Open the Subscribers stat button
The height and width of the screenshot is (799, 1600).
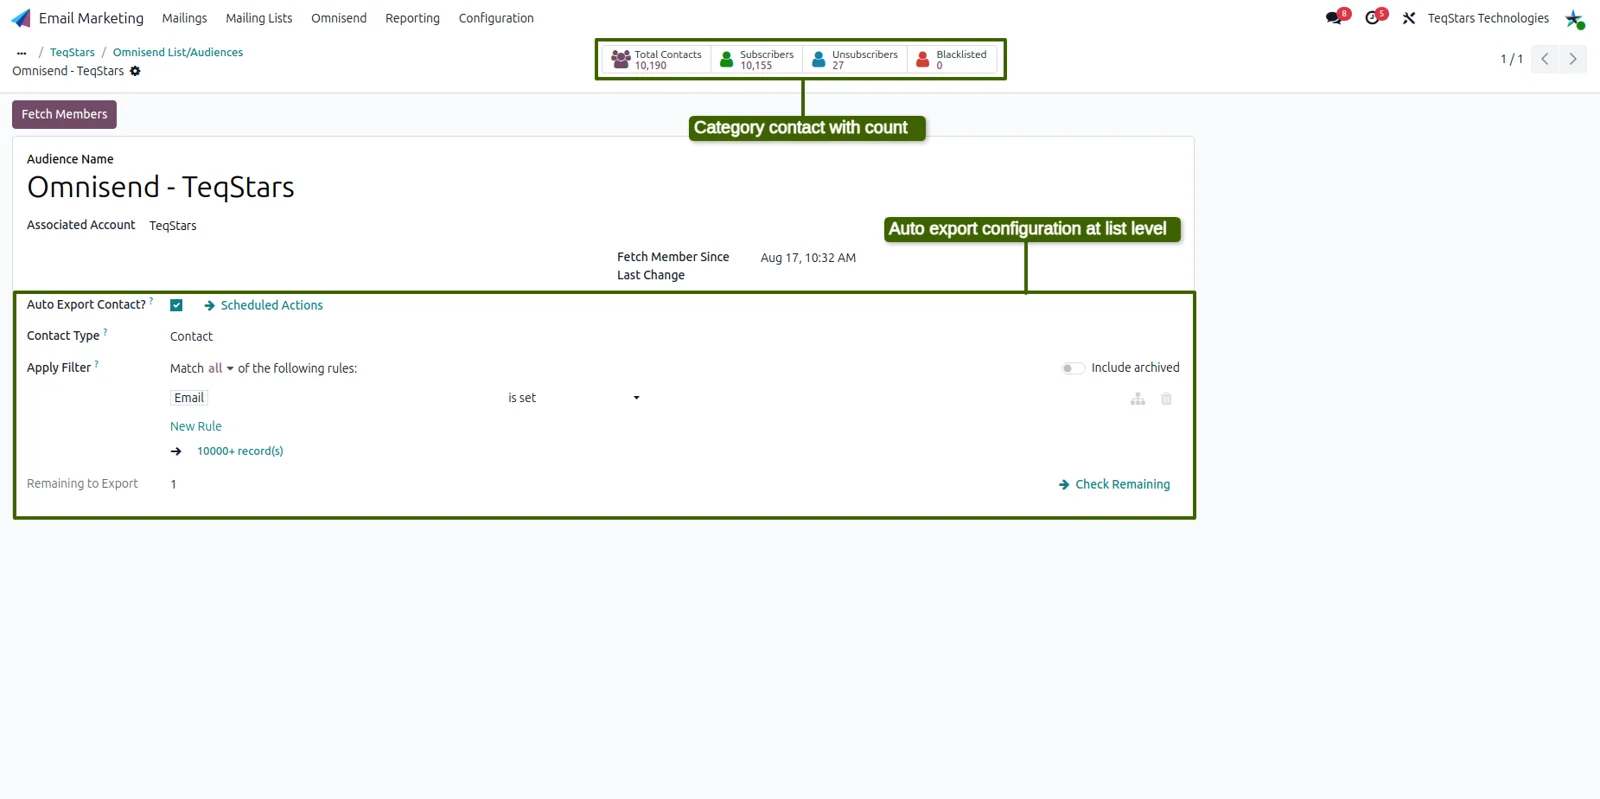(x=757, y=60)
